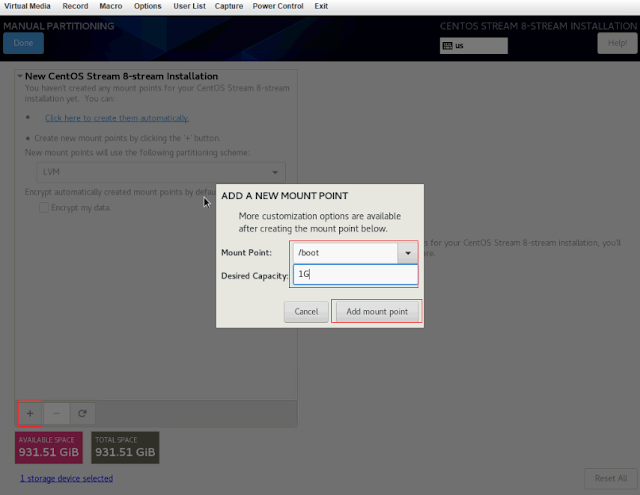Click Cancel in the mount point dialog
Viewport: 640px width, 495px height.
point(306,312)
